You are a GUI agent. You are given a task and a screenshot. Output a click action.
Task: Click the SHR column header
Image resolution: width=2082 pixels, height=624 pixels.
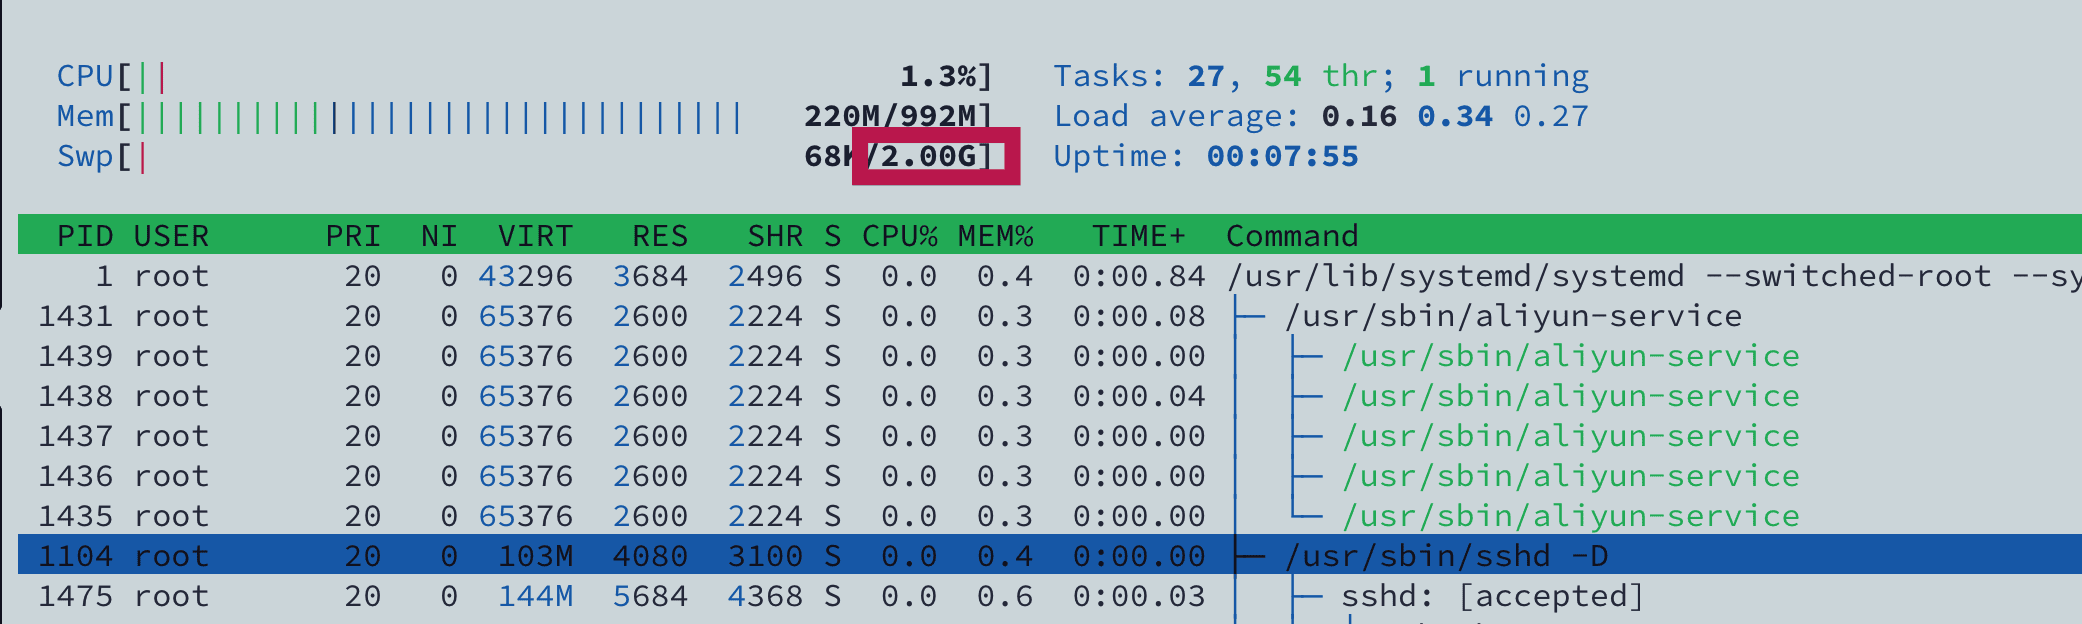pyautogui.click(x=775, y=236)
